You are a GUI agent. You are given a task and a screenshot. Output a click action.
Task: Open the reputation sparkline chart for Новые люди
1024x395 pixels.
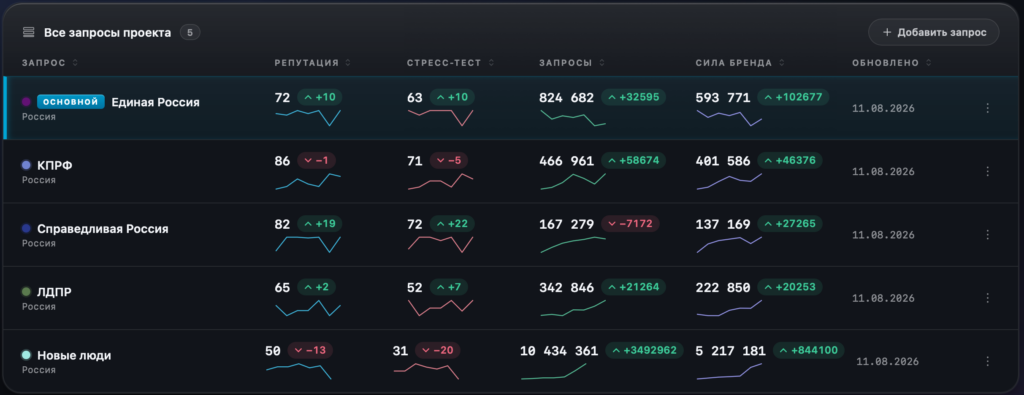pos(298,371)
